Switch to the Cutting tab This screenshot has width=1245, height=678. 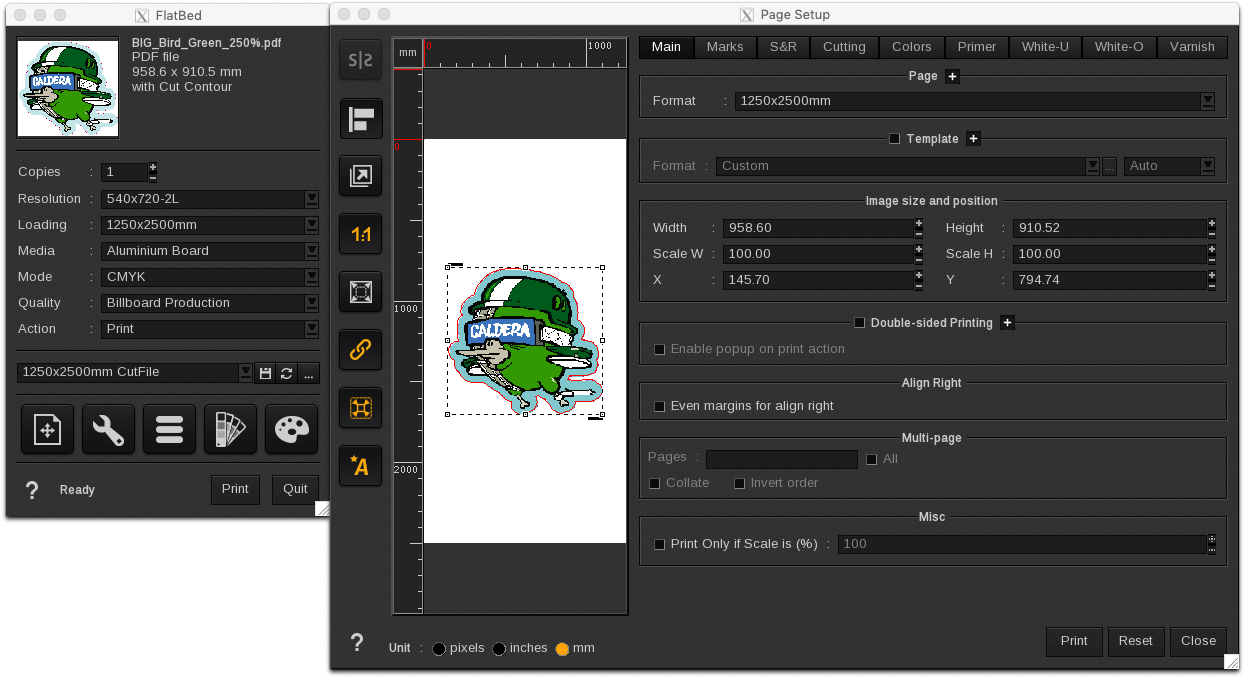point(843,47)
